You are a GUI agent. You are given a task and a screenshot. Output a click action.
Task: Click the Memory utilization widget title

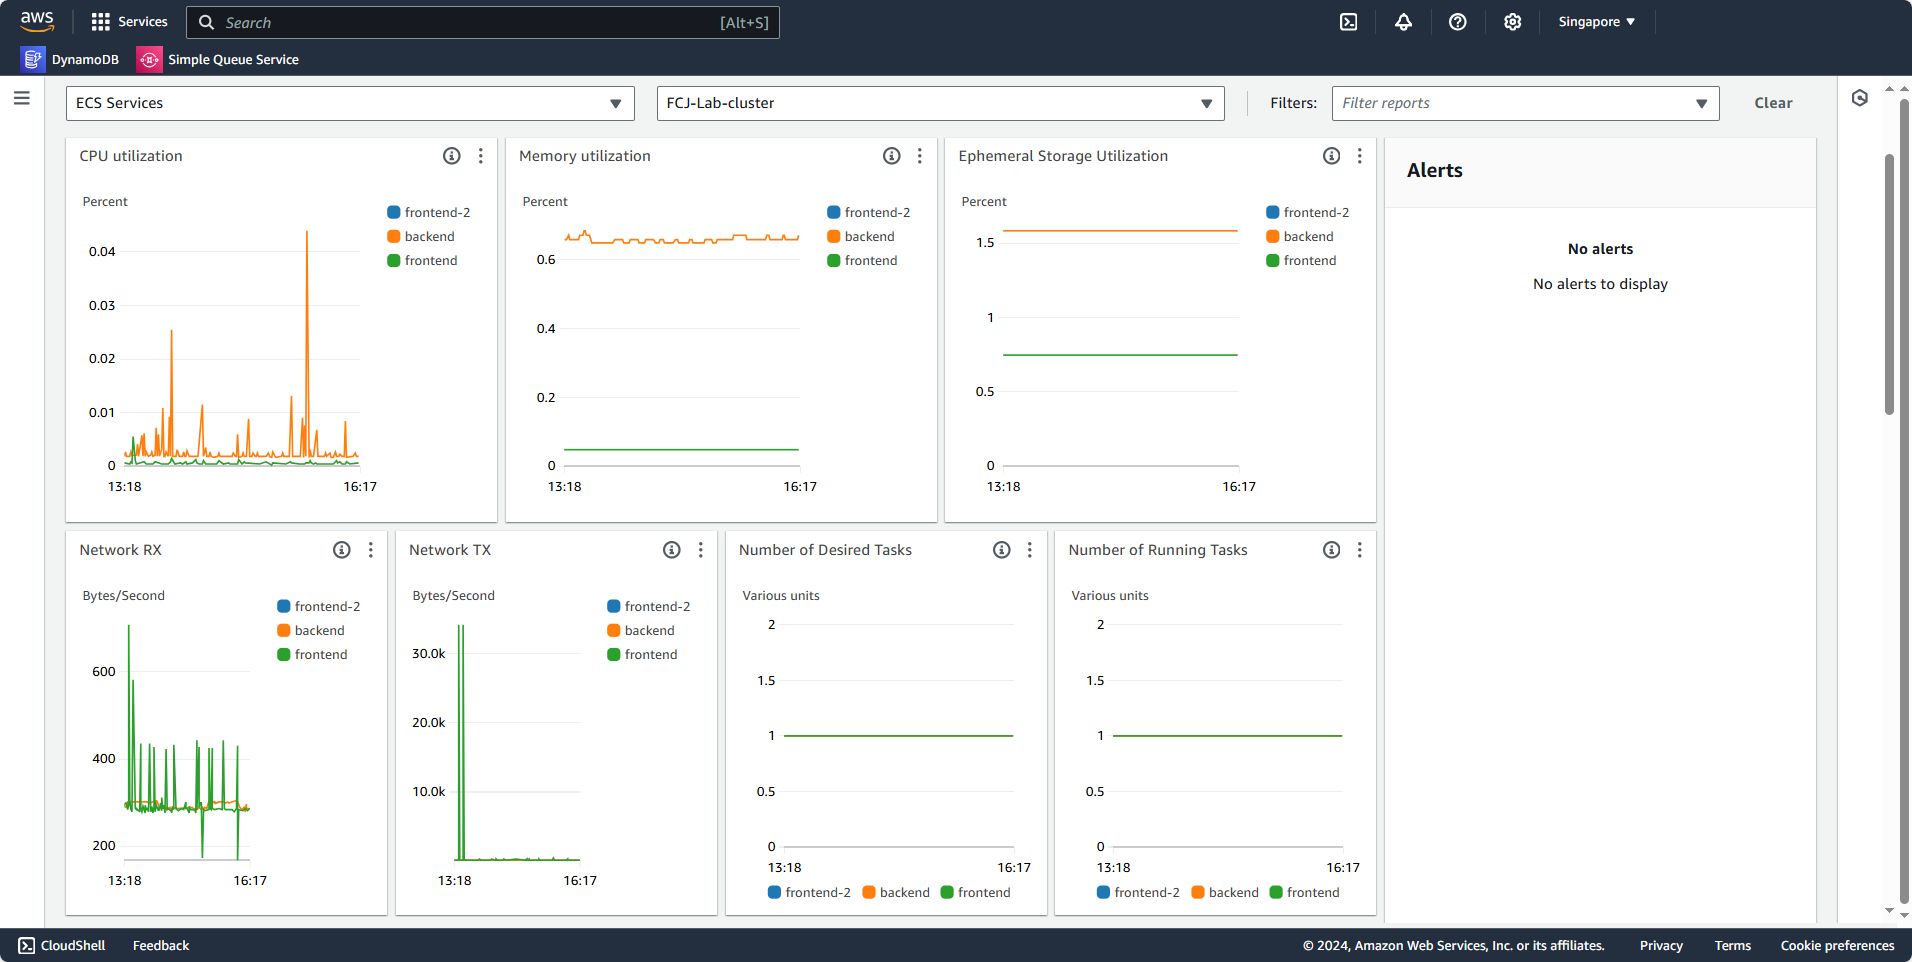[x=585, y=156]
